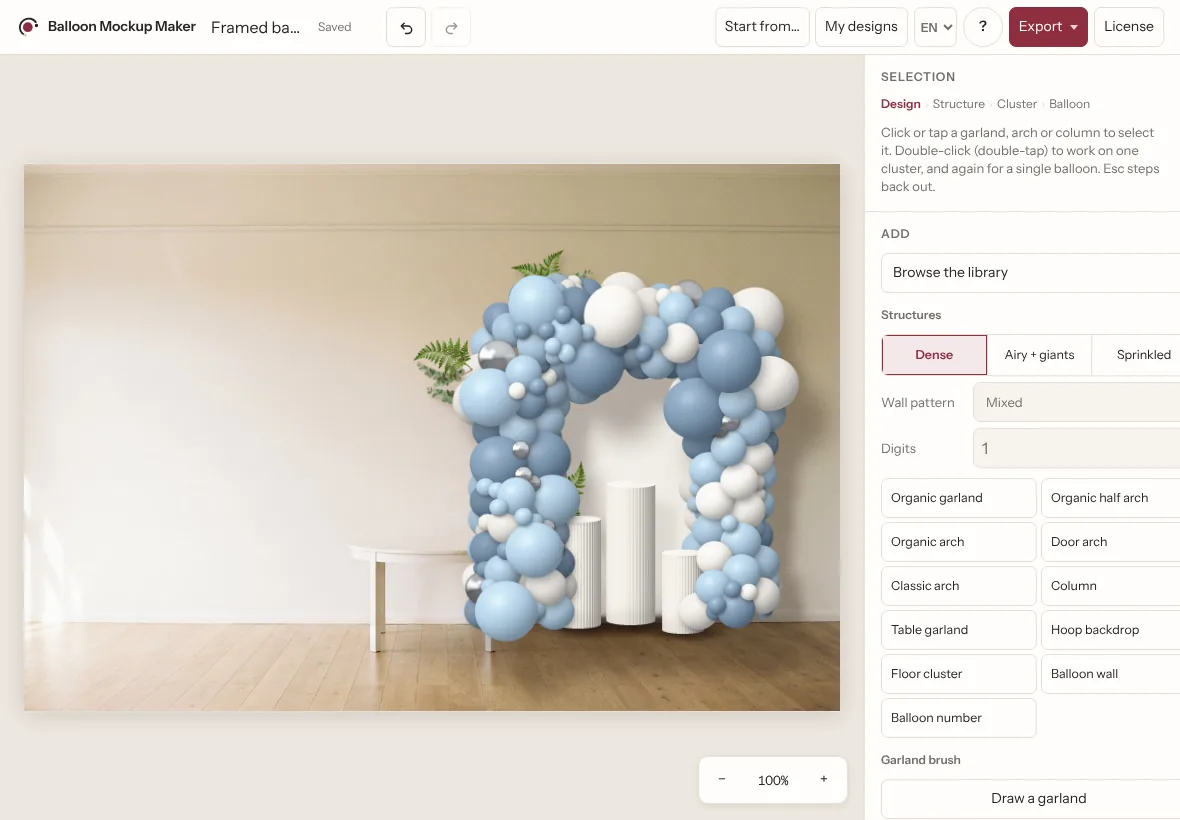Viewport: 1180px width, 820px height.
Task: Add a Balloon number
Action: click(959, 718)
